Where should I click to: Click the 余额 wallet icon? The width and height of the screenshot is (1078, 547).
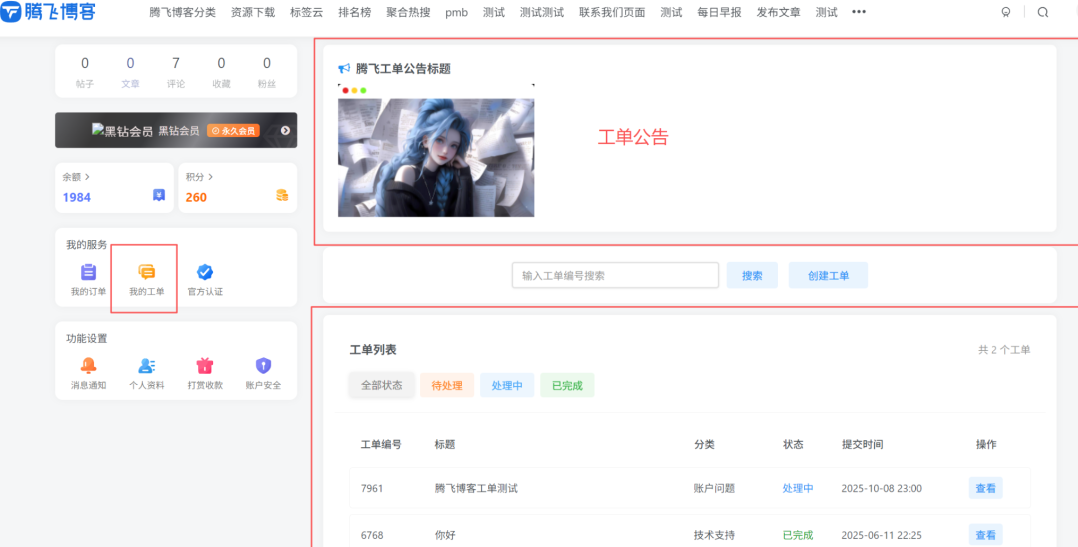click(x=159, y=195)
